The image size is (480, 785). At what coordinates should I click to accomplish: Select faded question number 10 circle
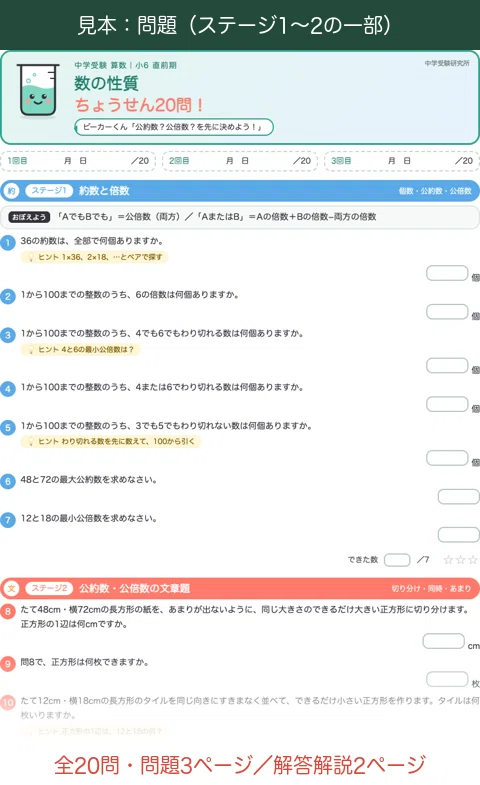click(x=8, y=702)
